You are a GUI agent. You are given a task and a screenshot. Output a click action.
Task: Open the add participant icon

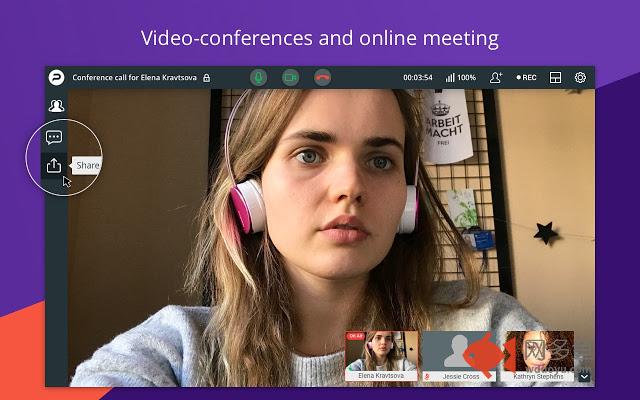coord(496,78)
